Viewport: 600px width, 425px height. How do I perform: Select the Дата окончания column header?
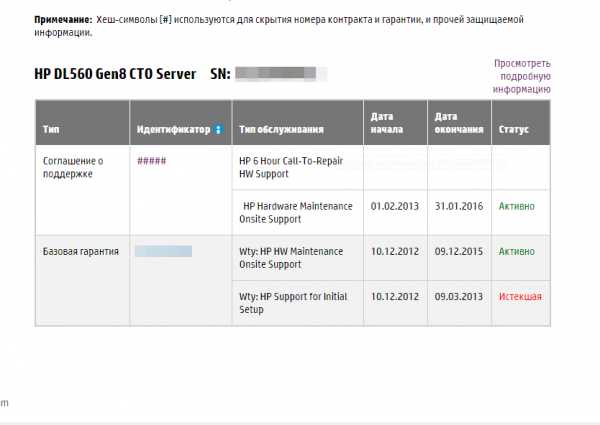[x=459, y=122]
